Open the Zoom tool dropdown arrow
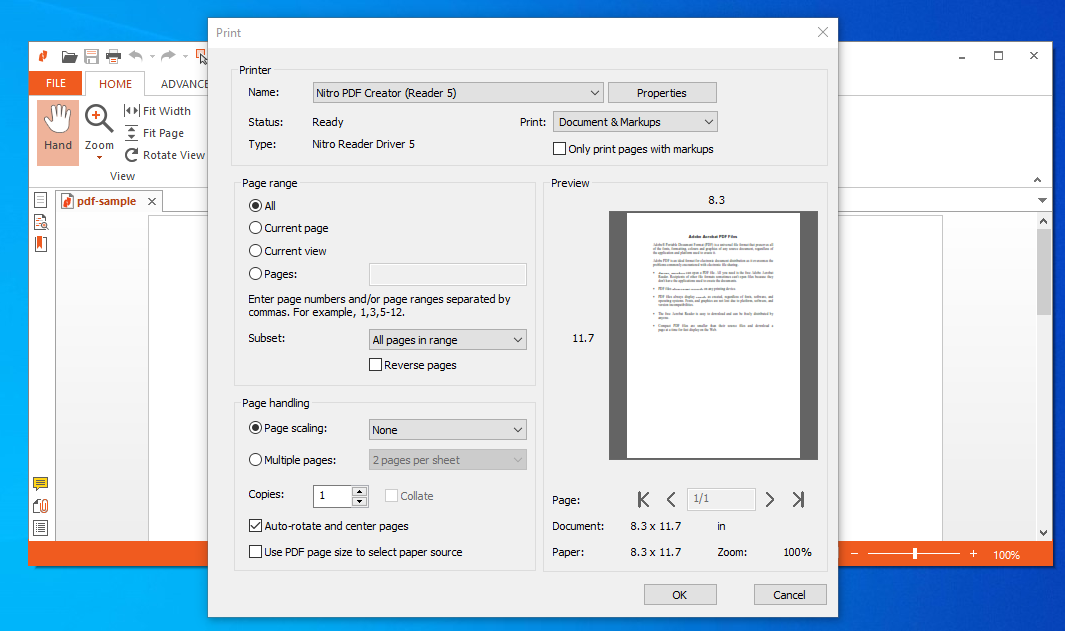Viewport: 1065px width, 631px height. pos(99,158)
